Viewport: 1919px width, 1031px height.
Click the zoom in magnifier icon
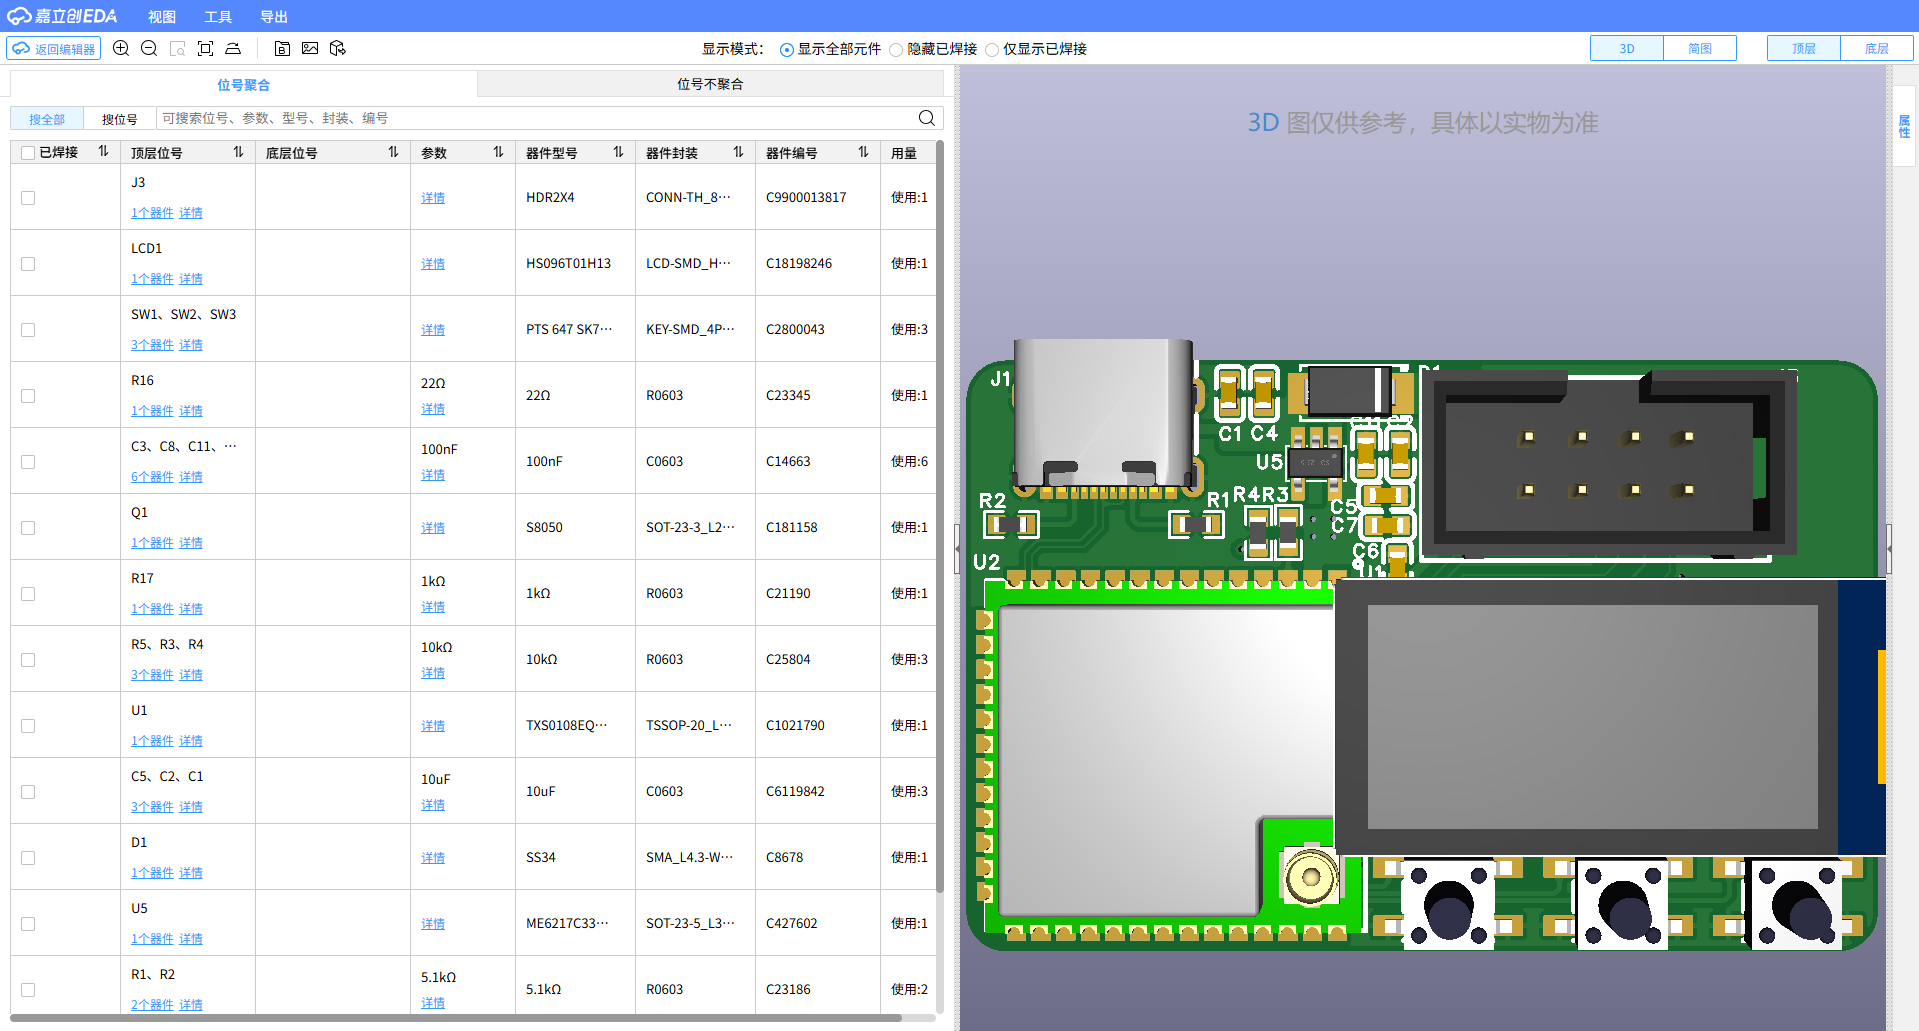tap(121, 48)
